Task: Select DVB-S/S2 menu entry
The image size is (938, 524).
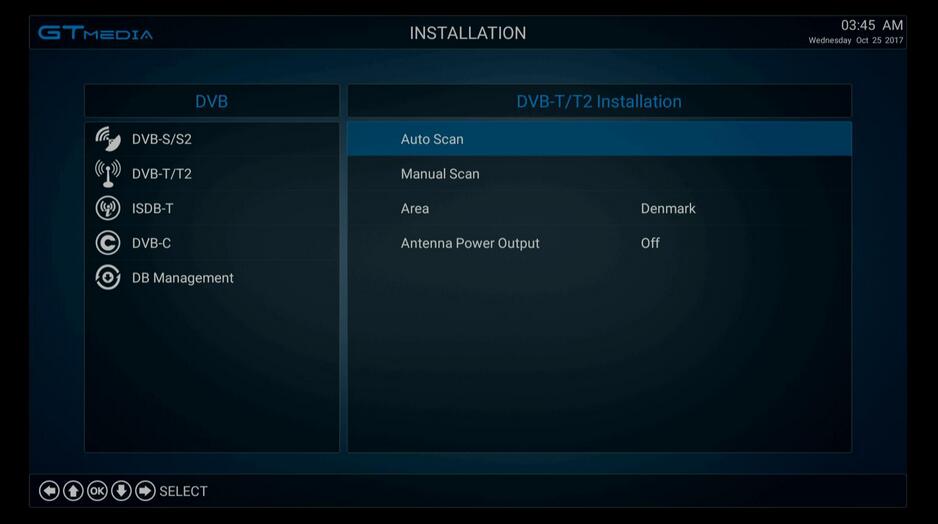Action: 212,139
